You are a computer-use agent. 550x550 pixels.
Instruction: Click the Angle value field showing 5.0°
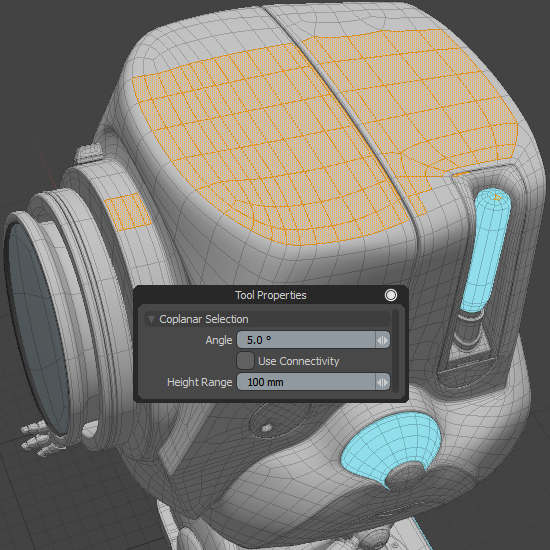point(306,340)
